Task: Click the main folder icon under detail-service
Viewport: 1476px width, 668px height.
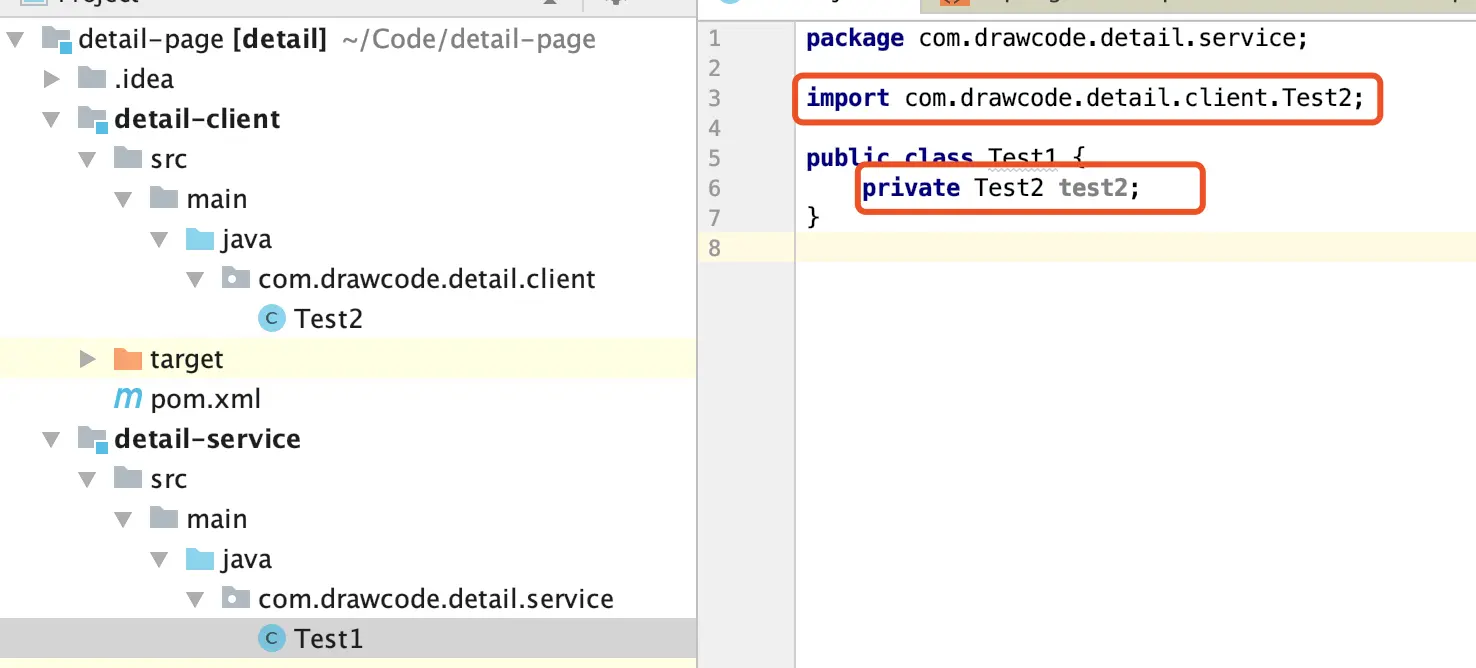Action: click(x=164, y=518)
